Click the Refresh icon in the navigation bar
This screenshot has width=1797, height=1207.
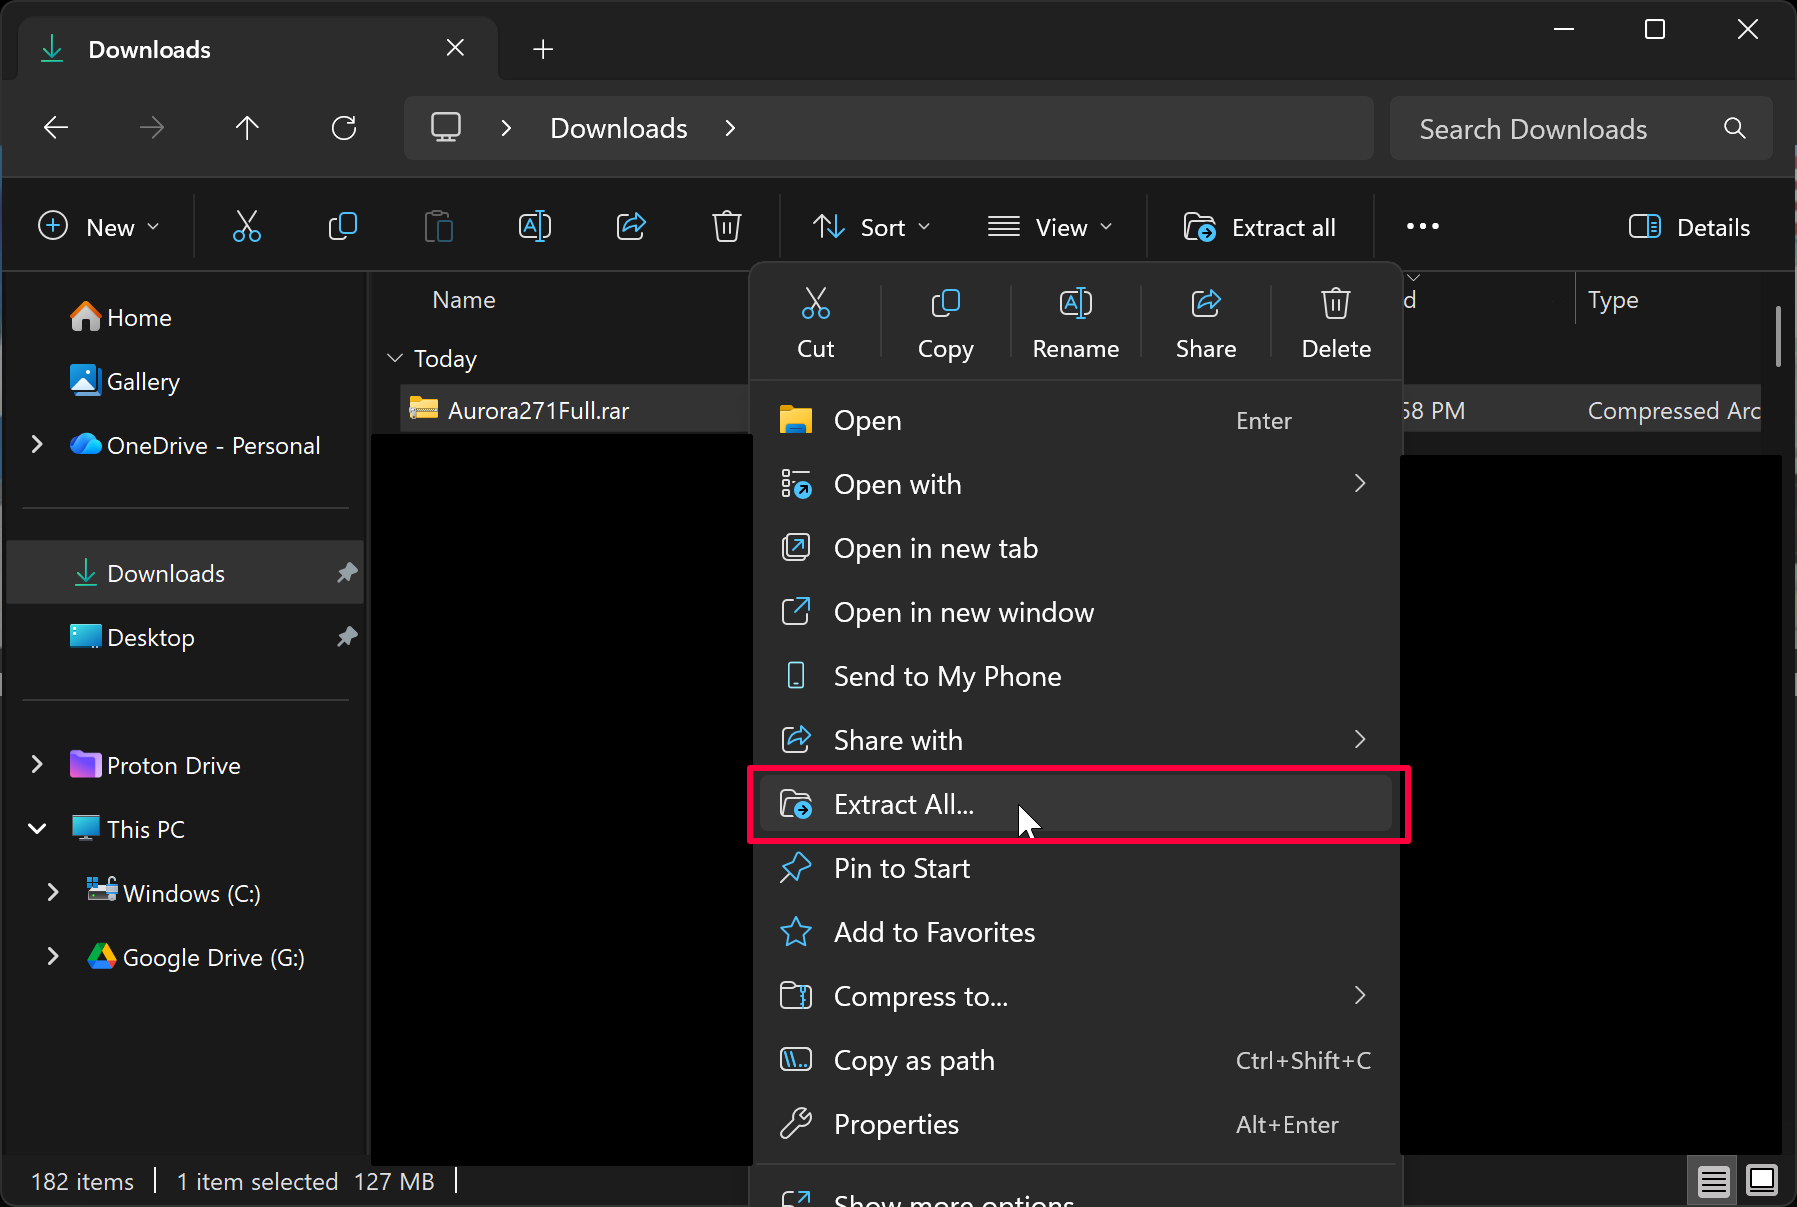click(x=344, y=128)
